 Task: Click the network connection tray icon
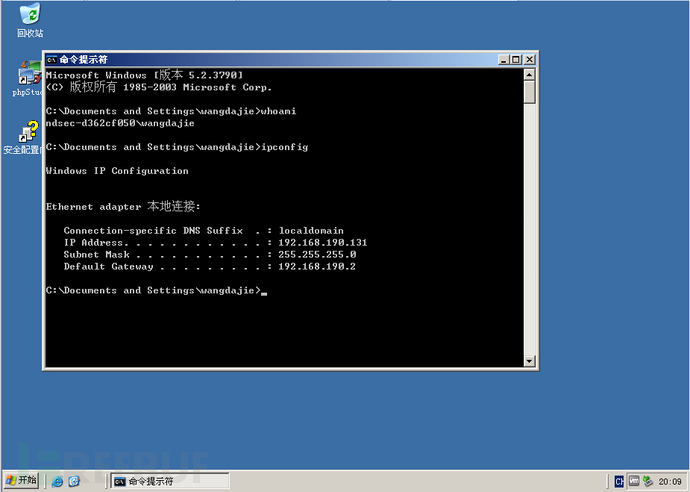647,481
